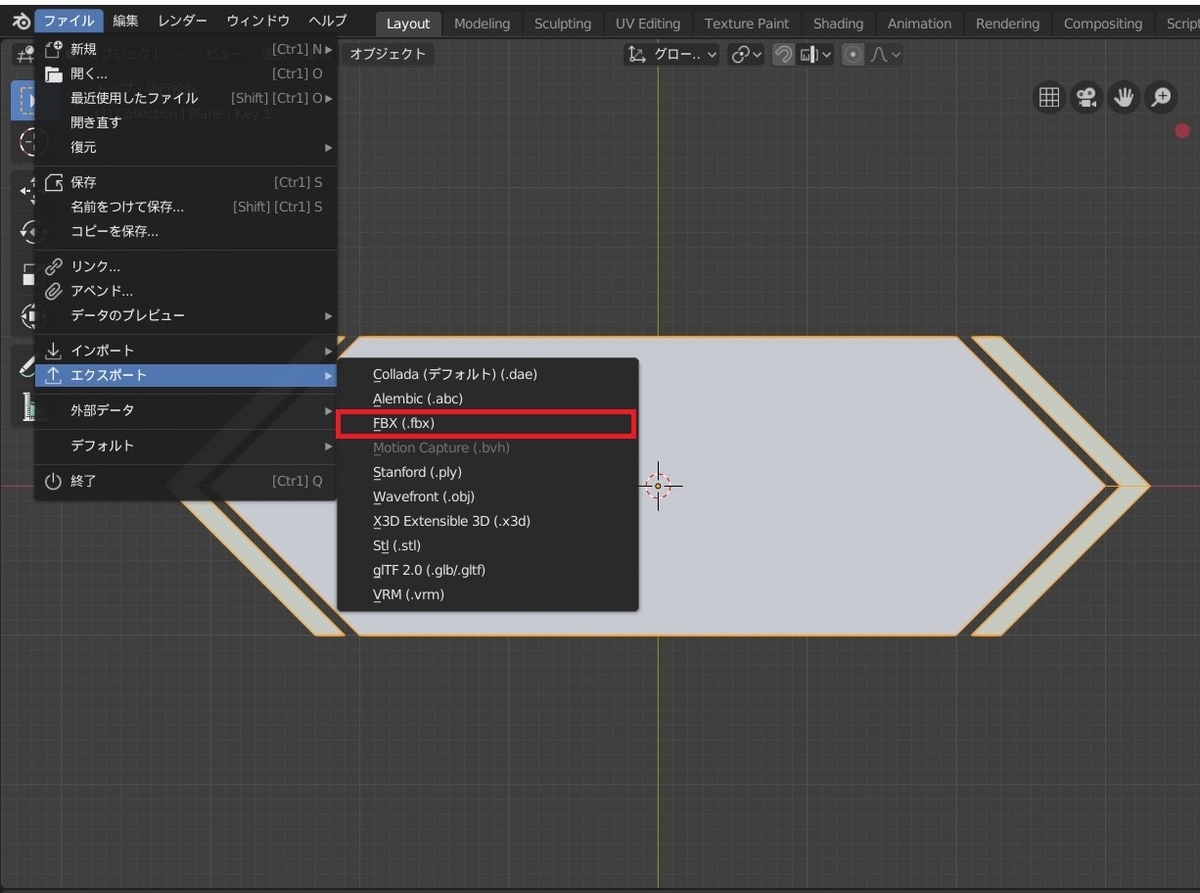Viewport: 1200px width, 893px height.
Task: Click the 3D cursor in viewport
Action: pyautogui.click(x=658, y=486)
